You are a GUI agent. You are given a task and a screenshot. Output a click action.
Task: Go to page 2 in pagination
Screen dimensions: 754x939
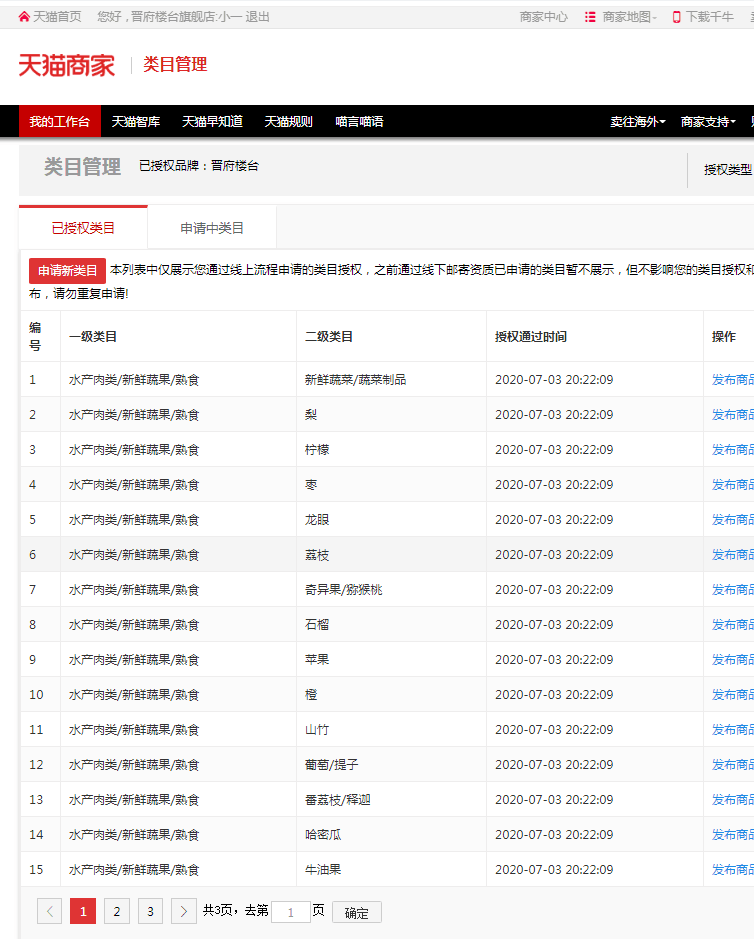[x=117, y=911]
